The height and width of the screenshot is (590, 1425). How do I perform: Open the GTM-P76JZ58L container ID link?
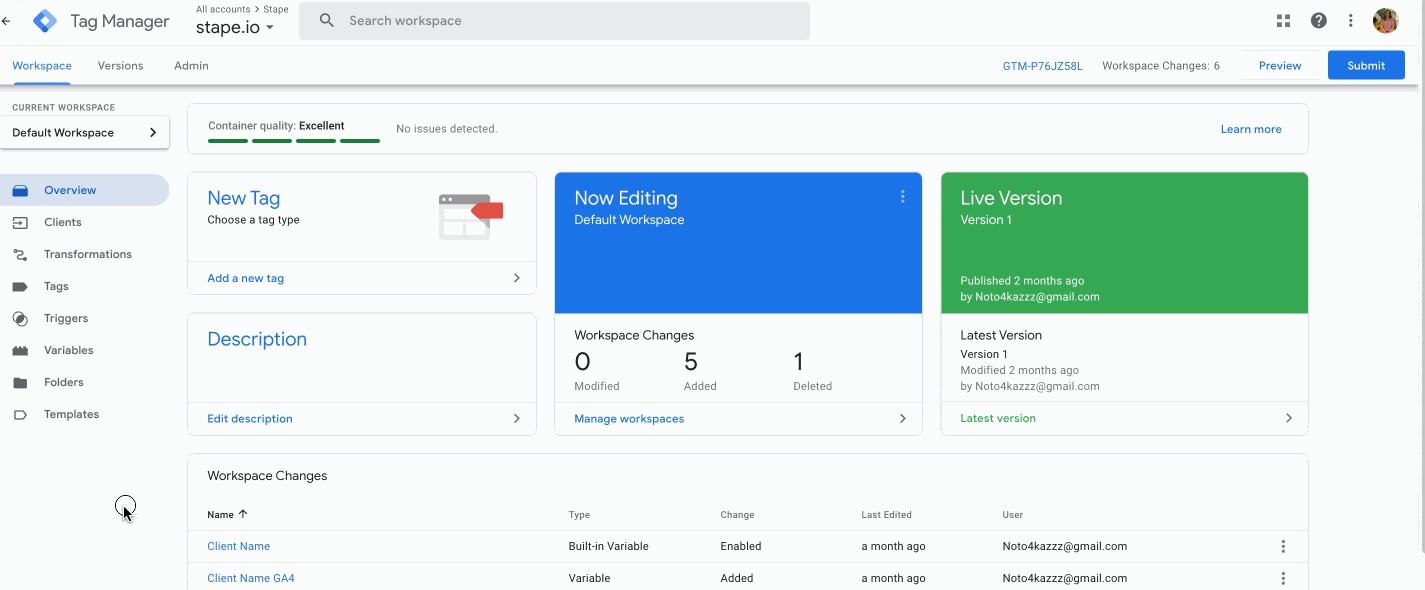coord(1042,66)
